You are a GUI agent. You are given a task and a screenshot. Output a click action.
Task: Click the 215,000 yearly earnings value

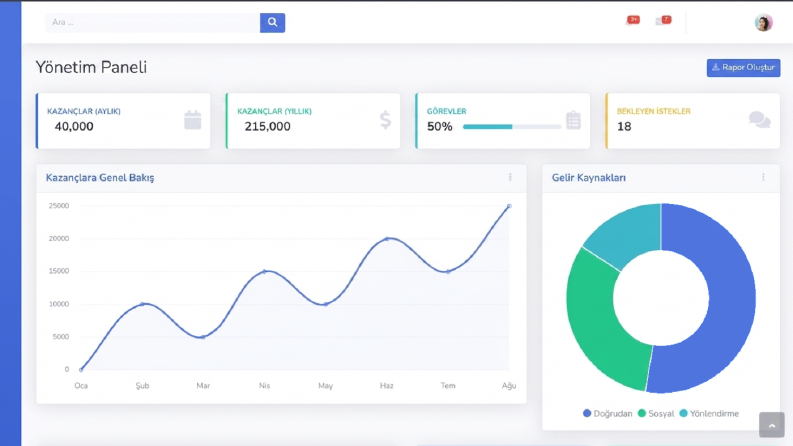click(x=268, y=126)
